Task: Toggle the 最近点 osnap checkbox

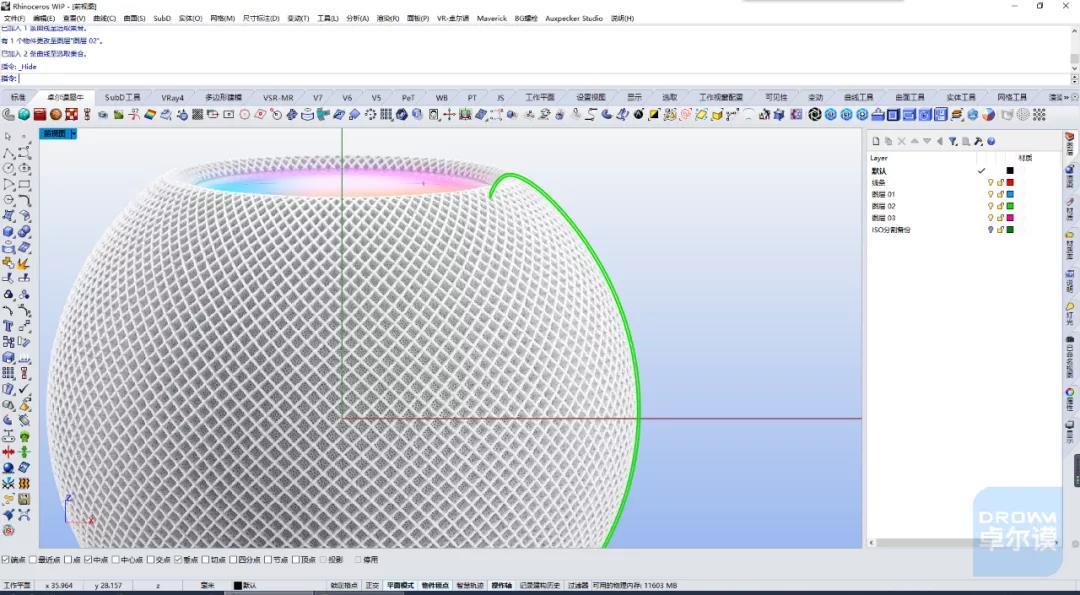Action: click(33, 560)
